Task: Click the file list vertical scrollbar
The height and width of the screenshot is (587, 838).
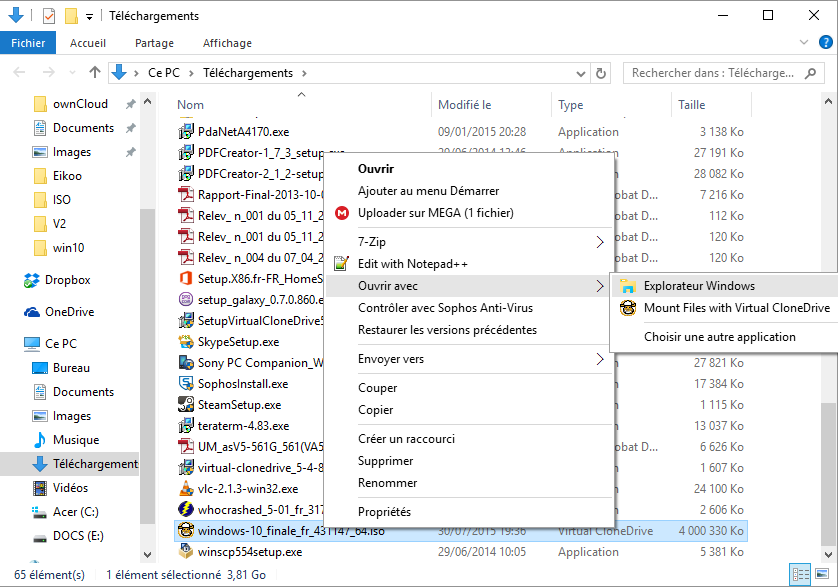Action: click(829, 300)
